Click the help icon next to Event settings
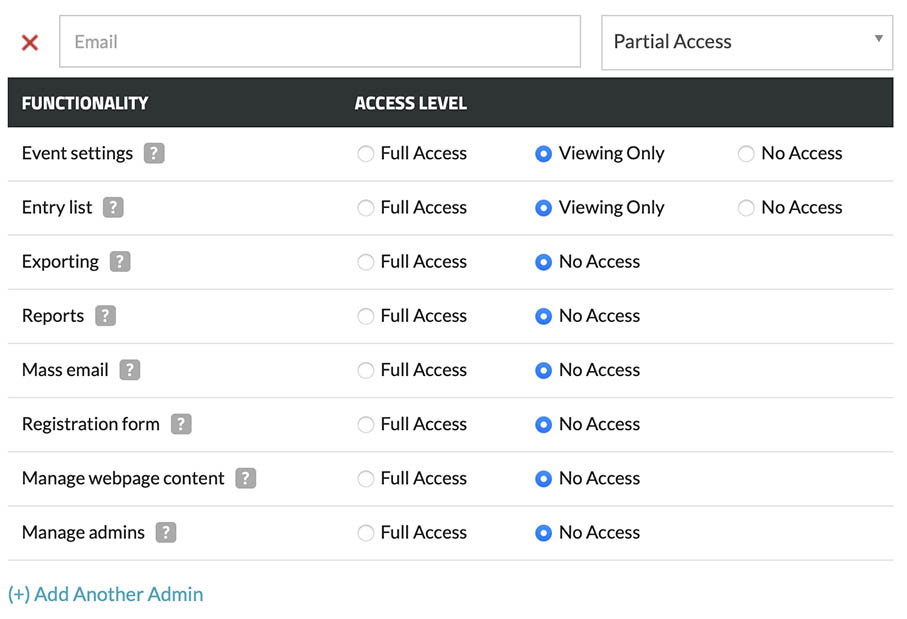This screenshot has height=619, width=907. pyautogui.click(x=154, y=154)
